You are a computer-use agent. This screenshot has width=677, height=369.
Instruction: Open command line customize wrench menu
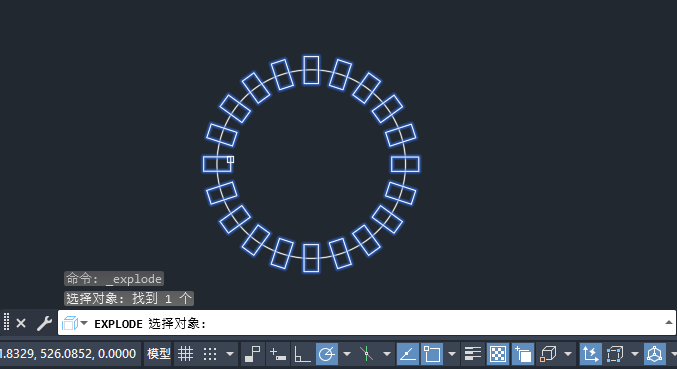pos(44,323)
